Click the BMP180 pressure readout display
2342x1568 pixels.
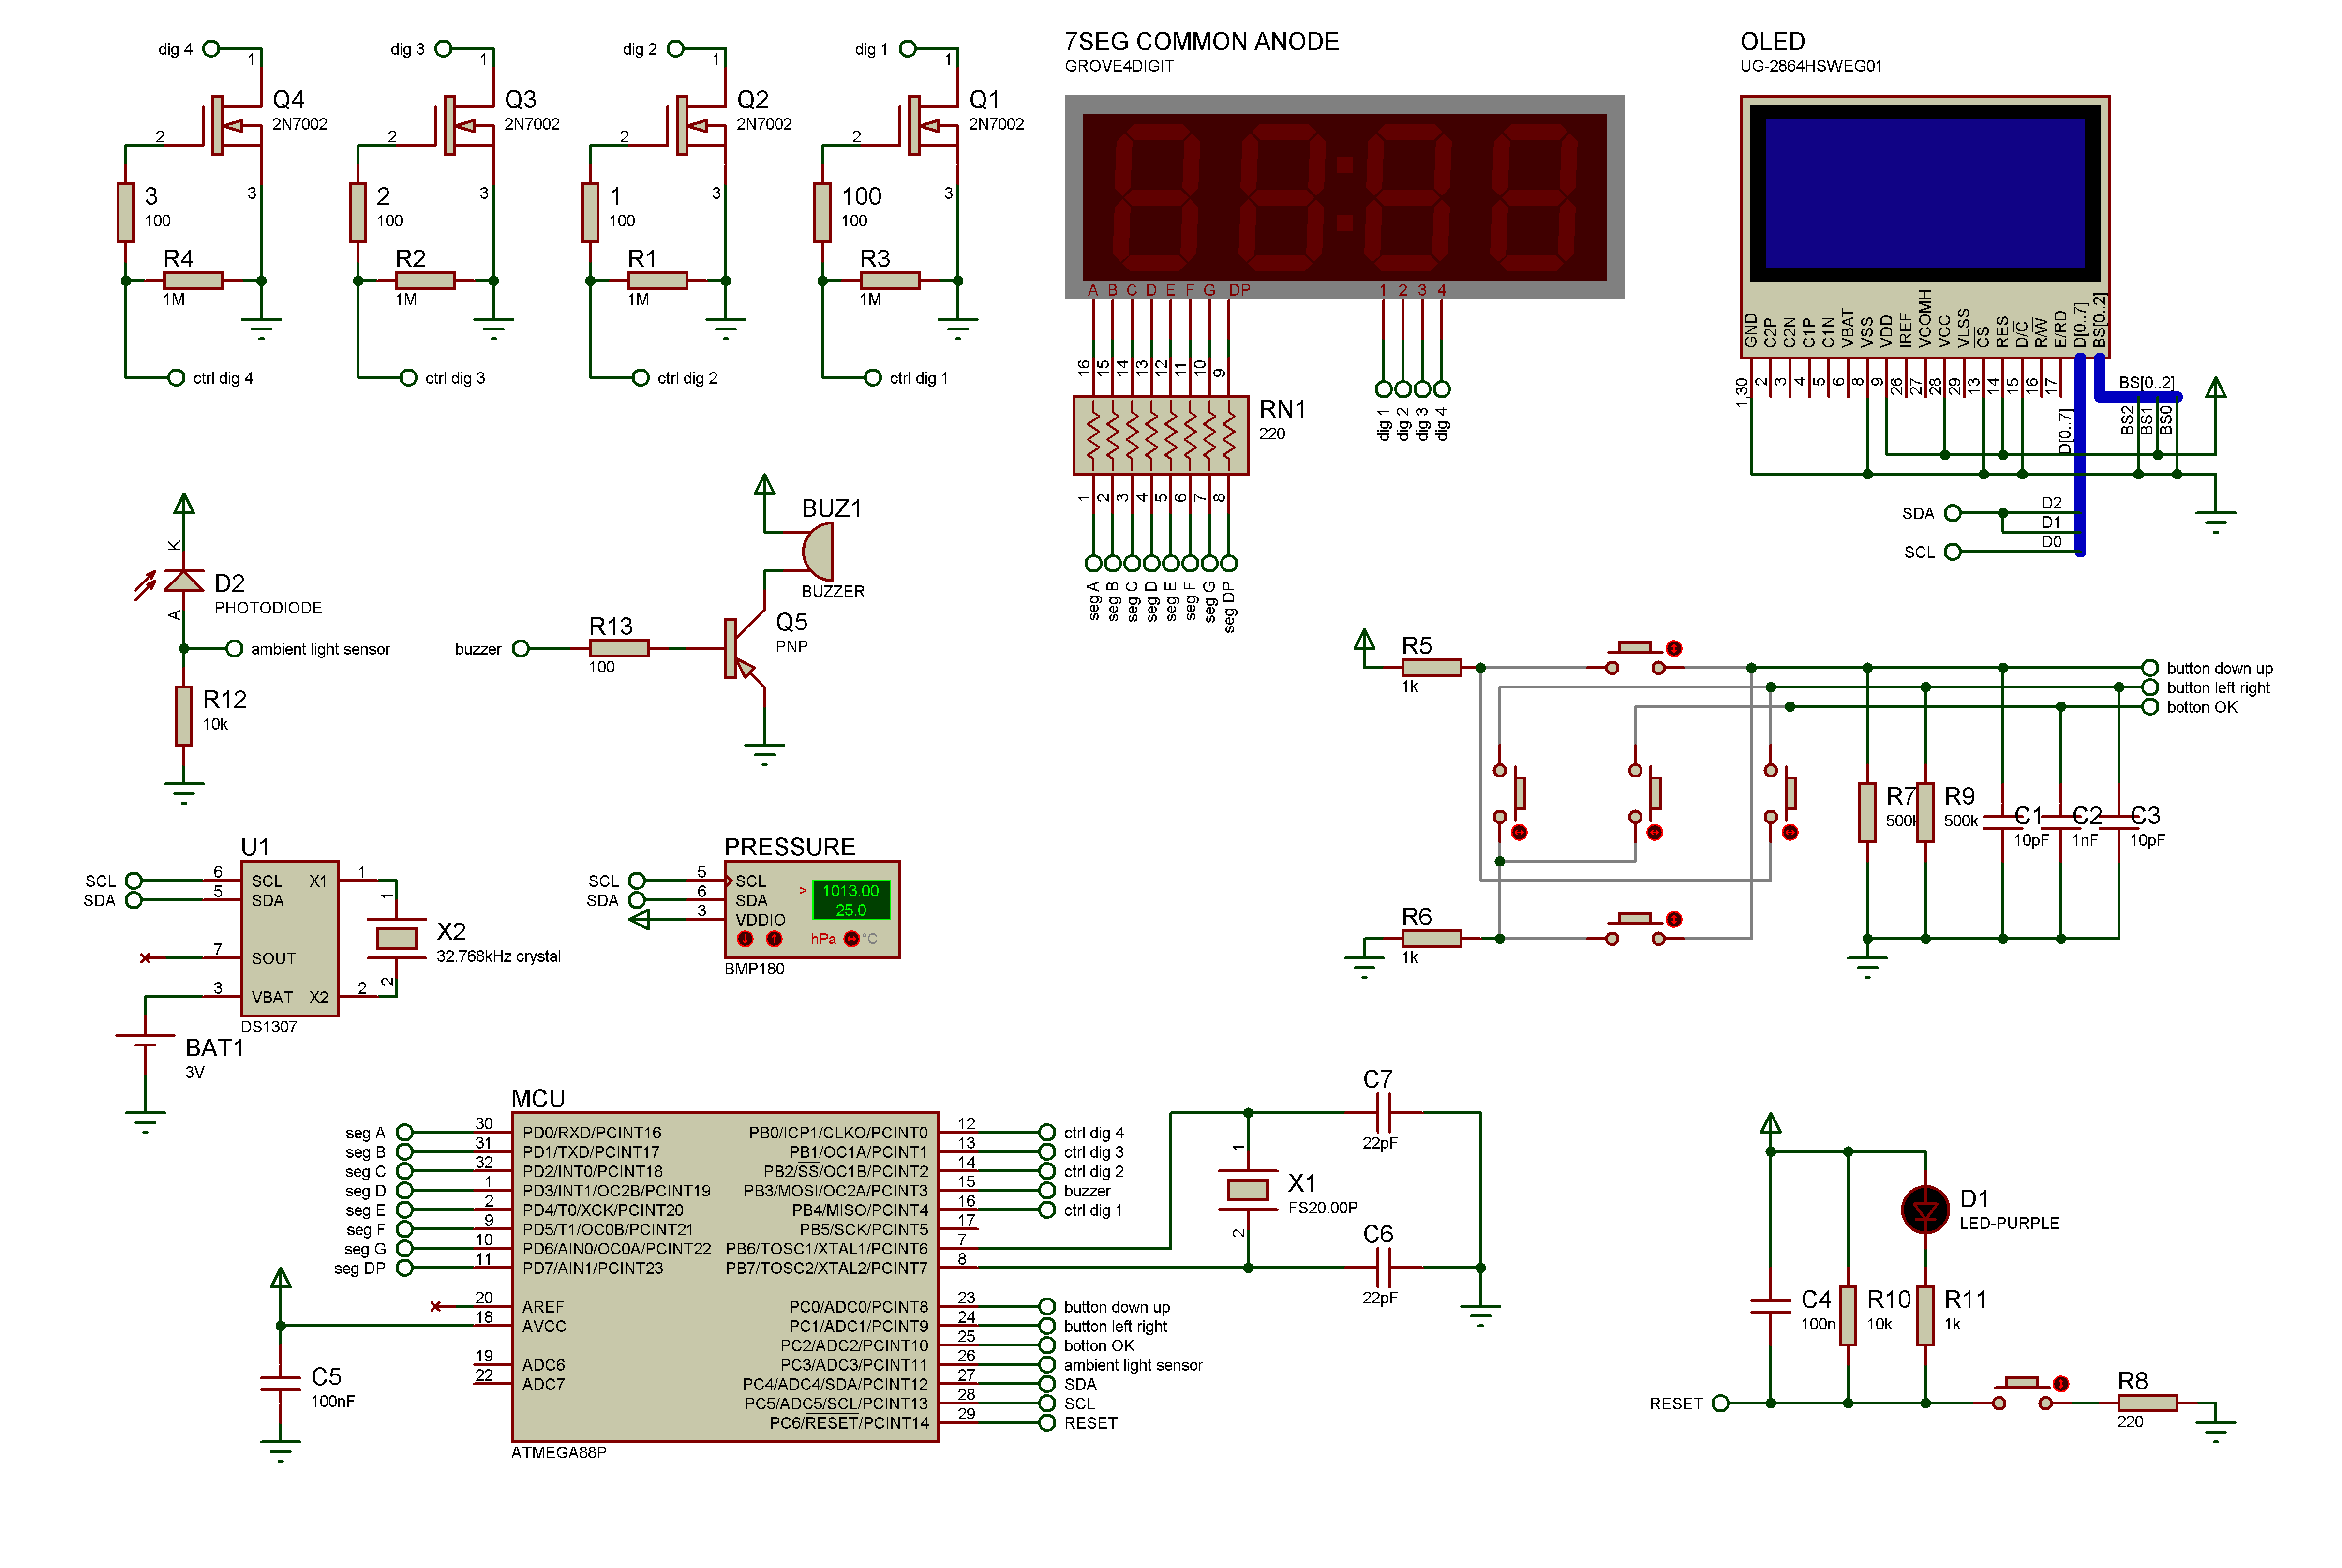pyautogui.click(x=850, y=900)
